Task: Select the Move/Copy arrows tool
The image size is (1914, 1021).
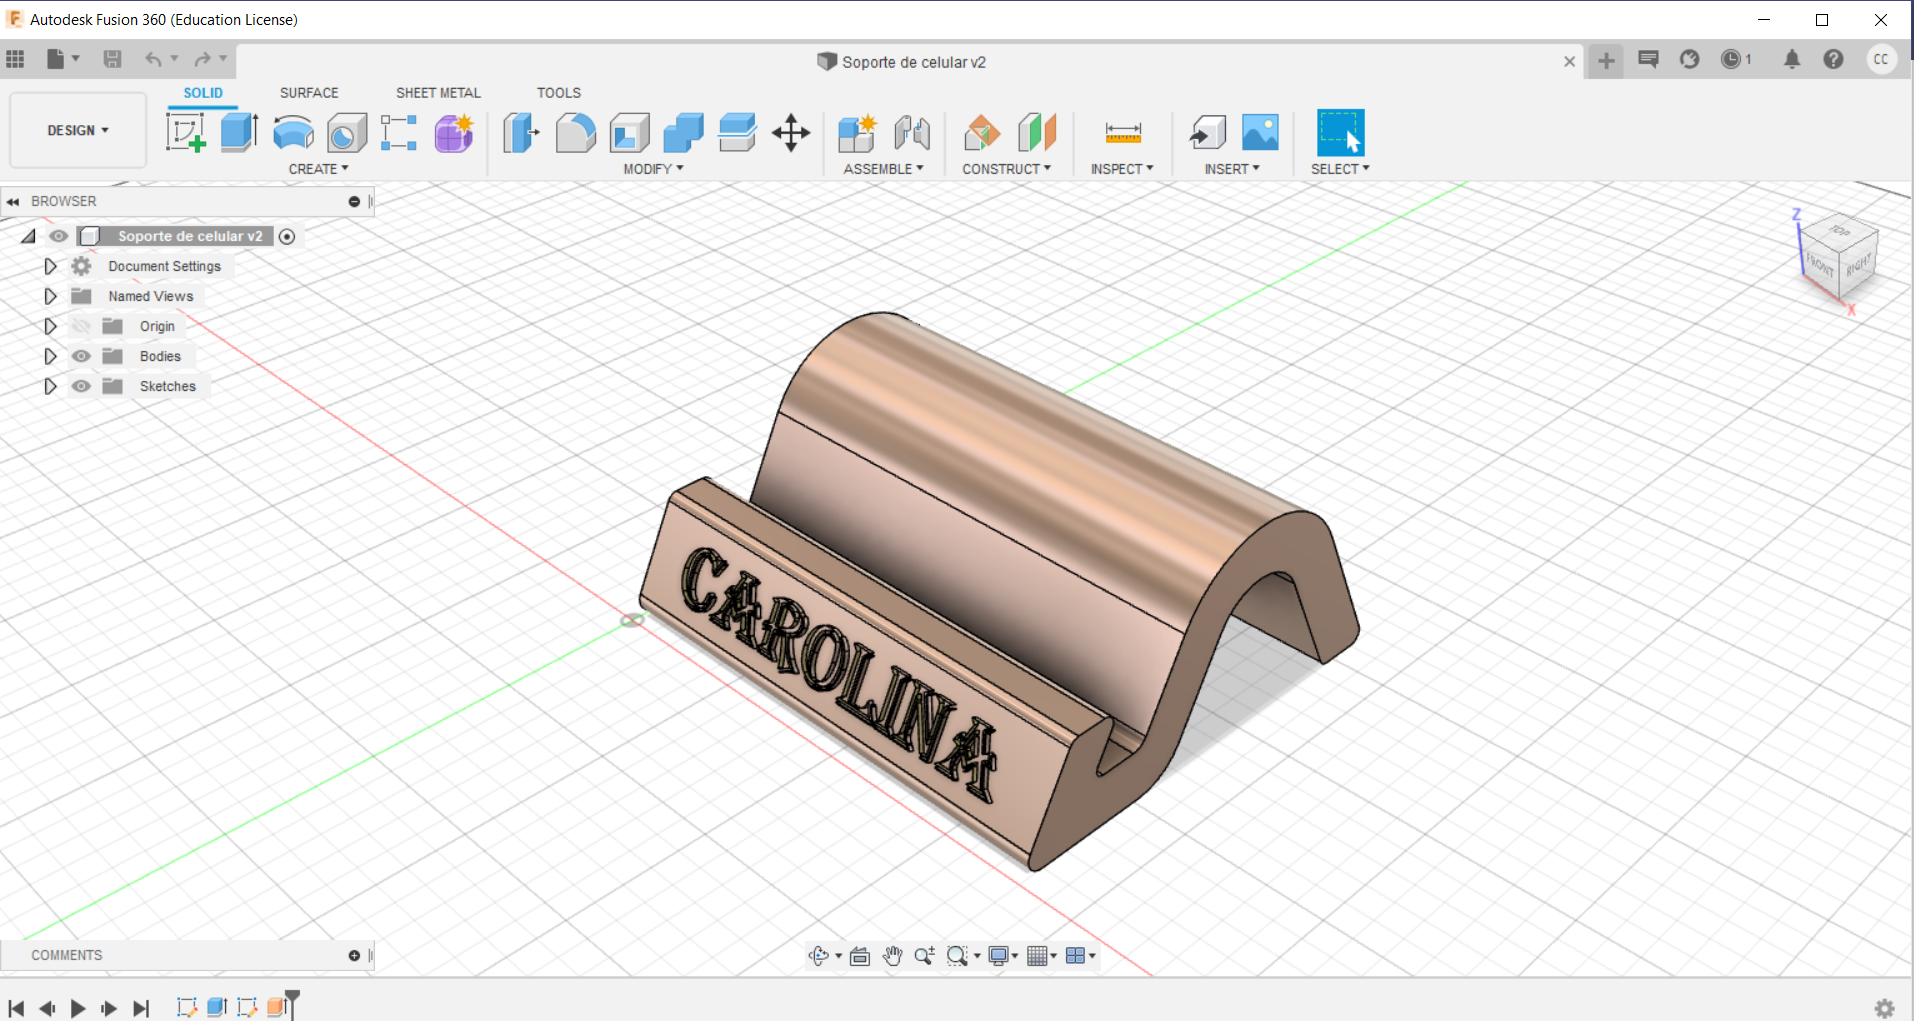Action: (x=791, y=132)
